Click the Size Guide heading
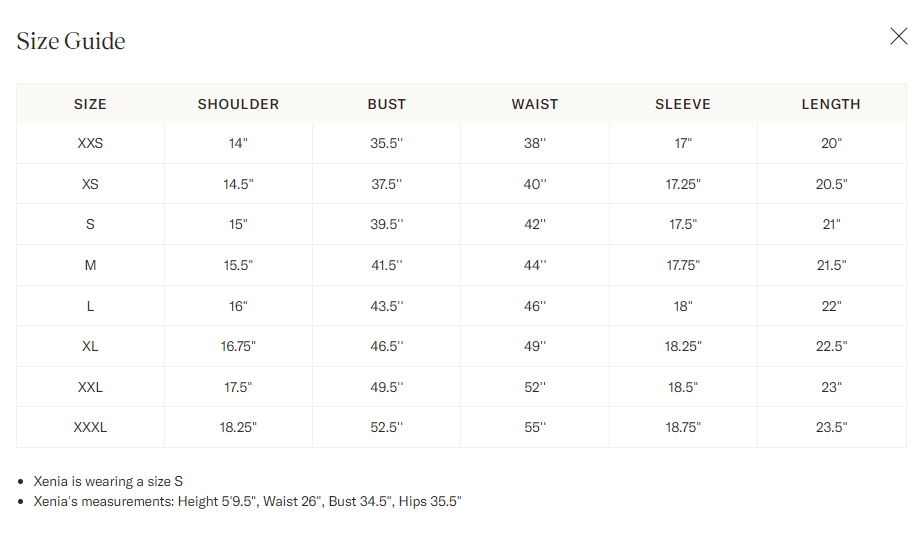The width and height of the screenshot is (911, 552). click(71, 41)
